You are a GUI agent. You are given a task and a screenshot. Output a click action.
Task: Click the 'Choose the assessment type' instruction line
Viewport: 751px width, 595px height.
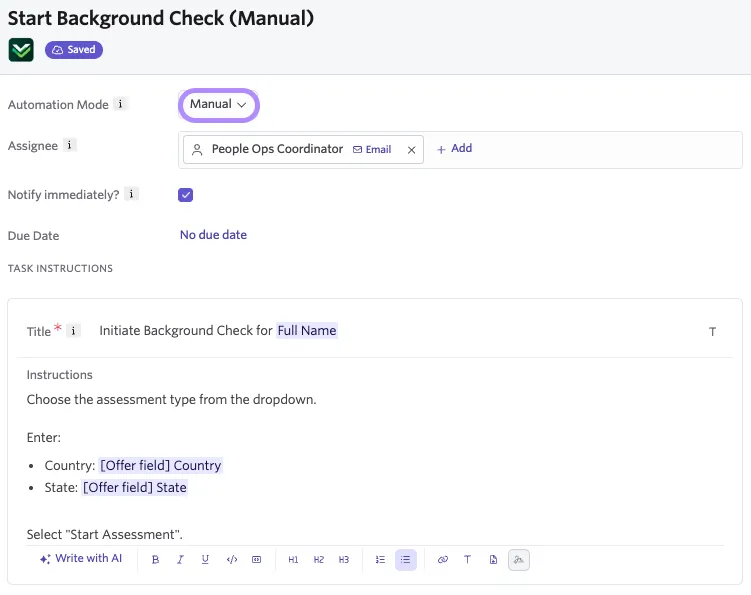point(171,400)
